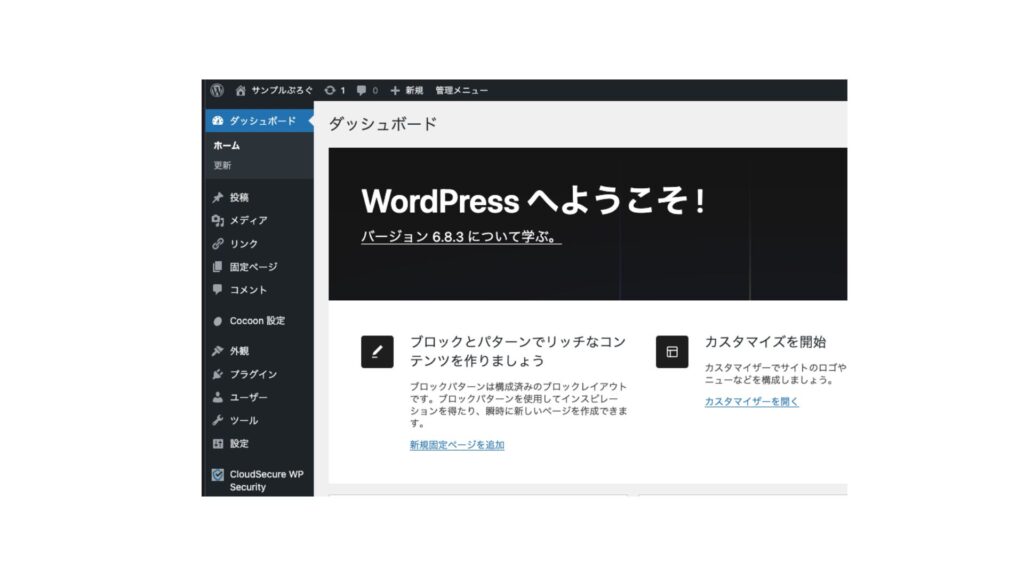Select the ダッシュボード menu item
The width and height of the screenshot is (1024, 576).
(262, 121)
